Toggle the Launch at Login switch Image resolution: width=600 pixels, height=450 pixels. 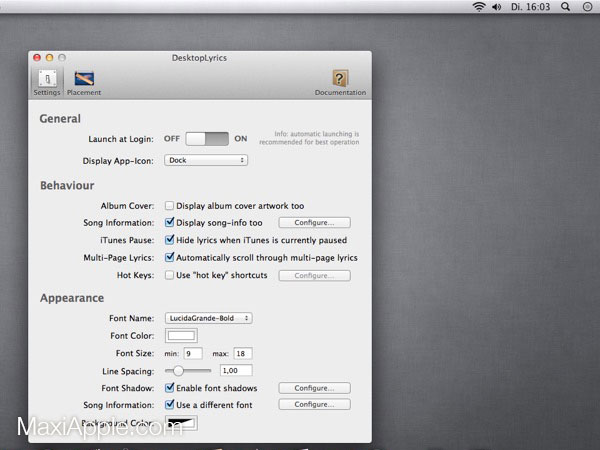click(207, 139)
